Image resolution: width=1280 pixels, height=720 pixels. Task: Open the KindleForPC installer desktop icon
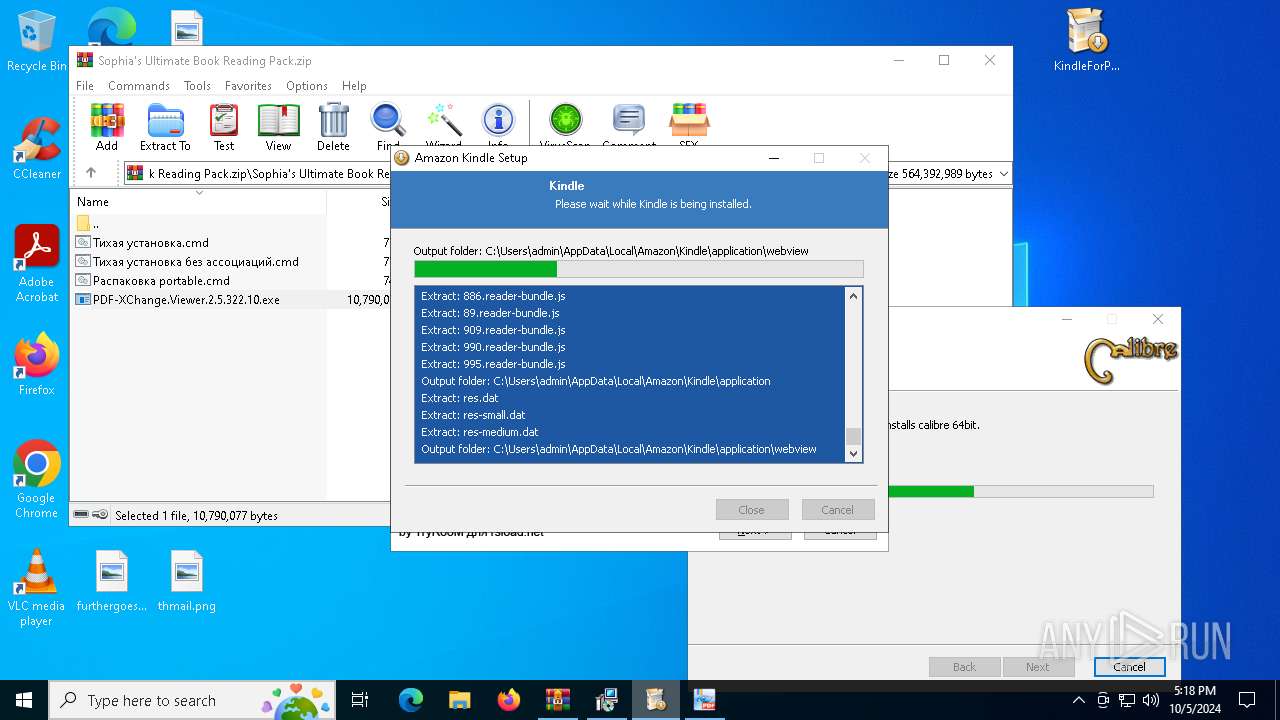(x=1086, y=41)
